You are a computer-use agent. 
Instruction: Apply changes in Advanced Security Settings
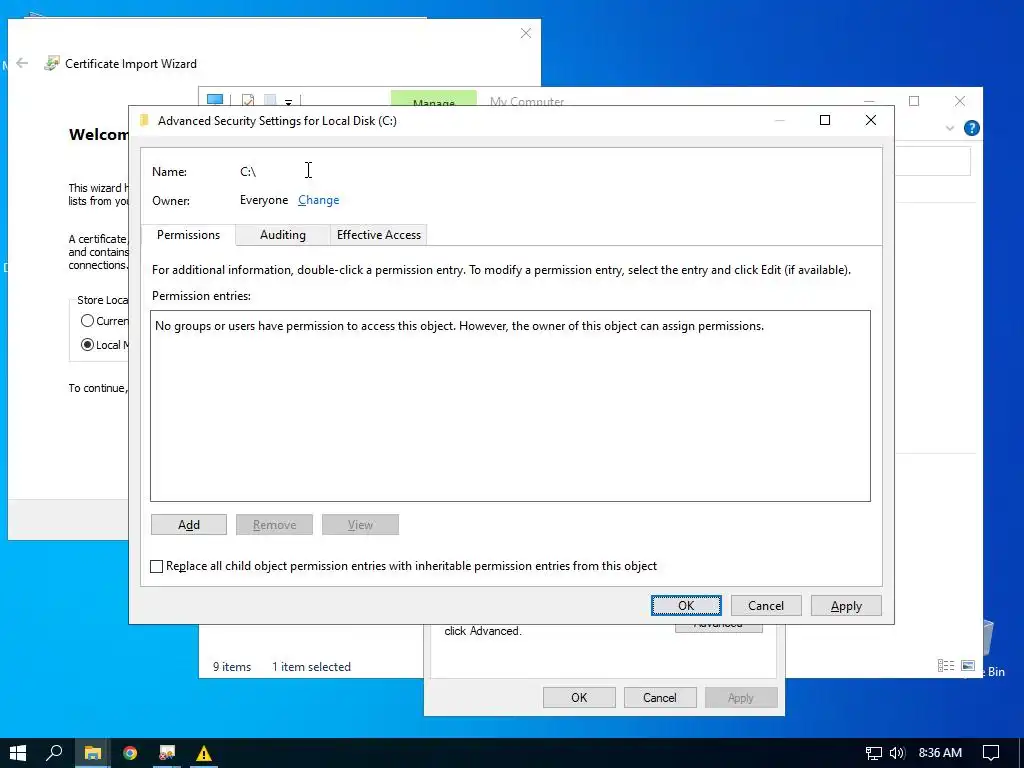[x=846, y=605]
